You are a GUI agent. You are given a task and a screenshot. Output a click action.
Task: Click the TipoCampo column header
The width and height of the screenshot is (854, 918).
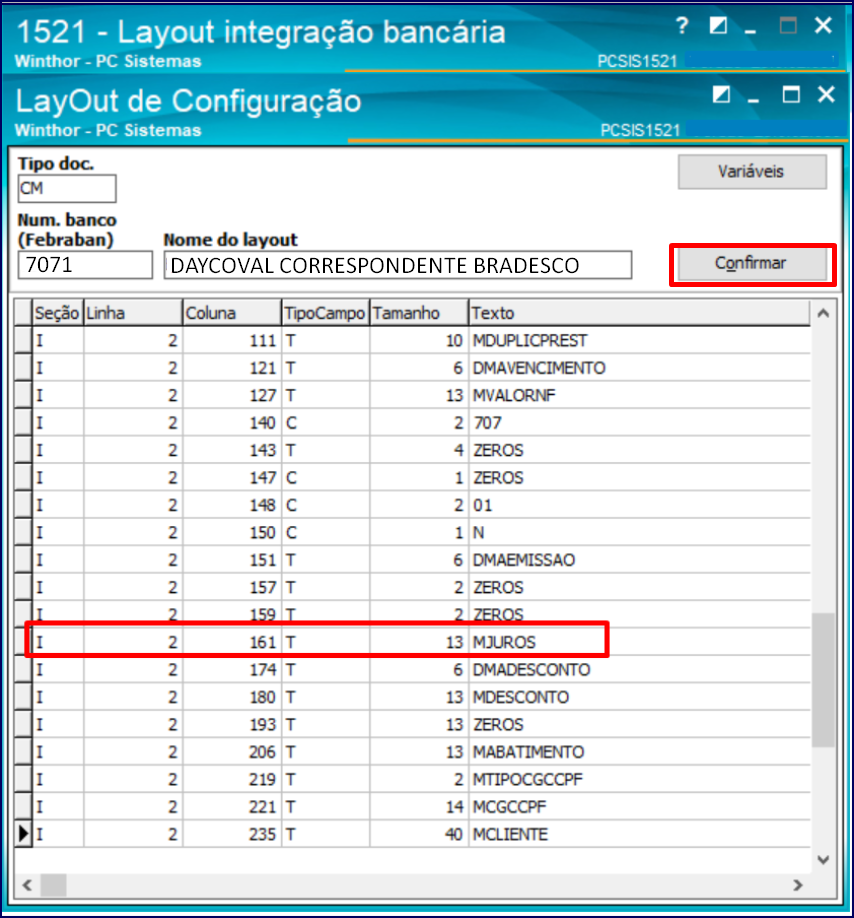click(325, 313)
